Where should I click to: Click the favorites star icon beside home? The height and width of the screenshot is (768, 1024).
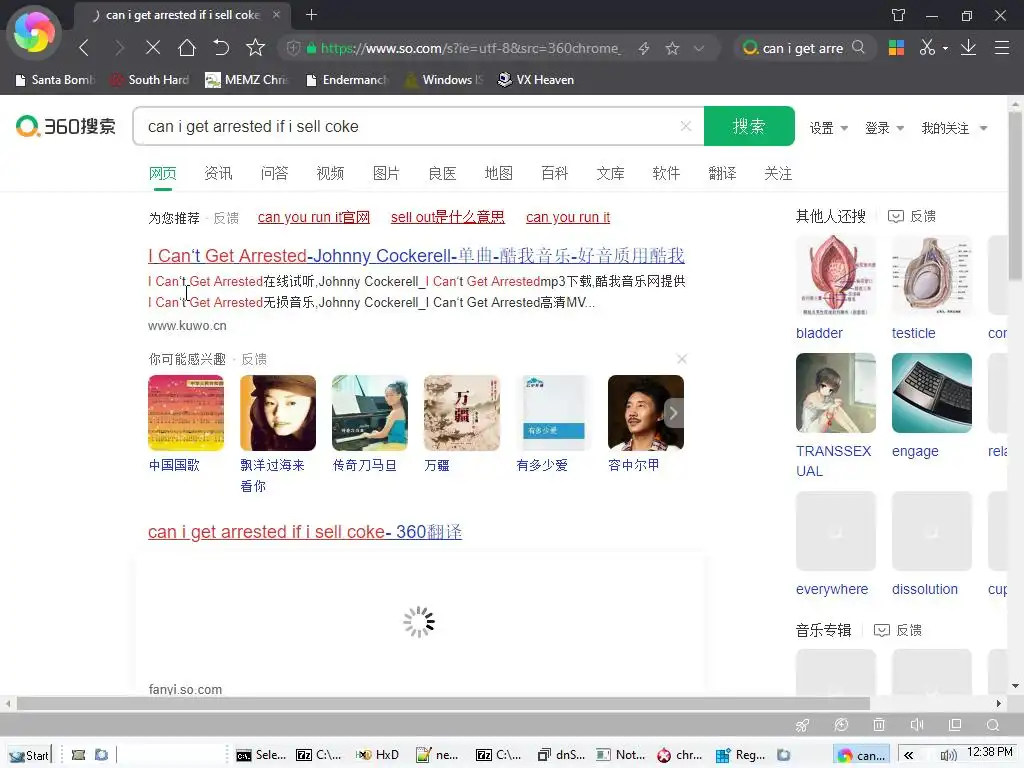[x=255, y=48]
